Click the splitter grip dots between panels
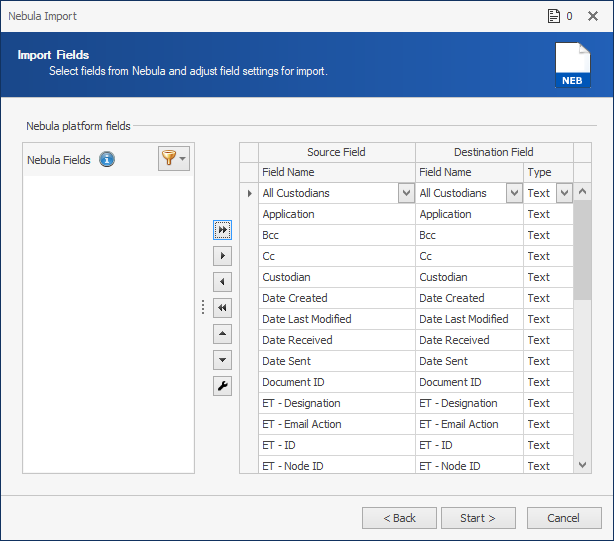 coord(203,307)
